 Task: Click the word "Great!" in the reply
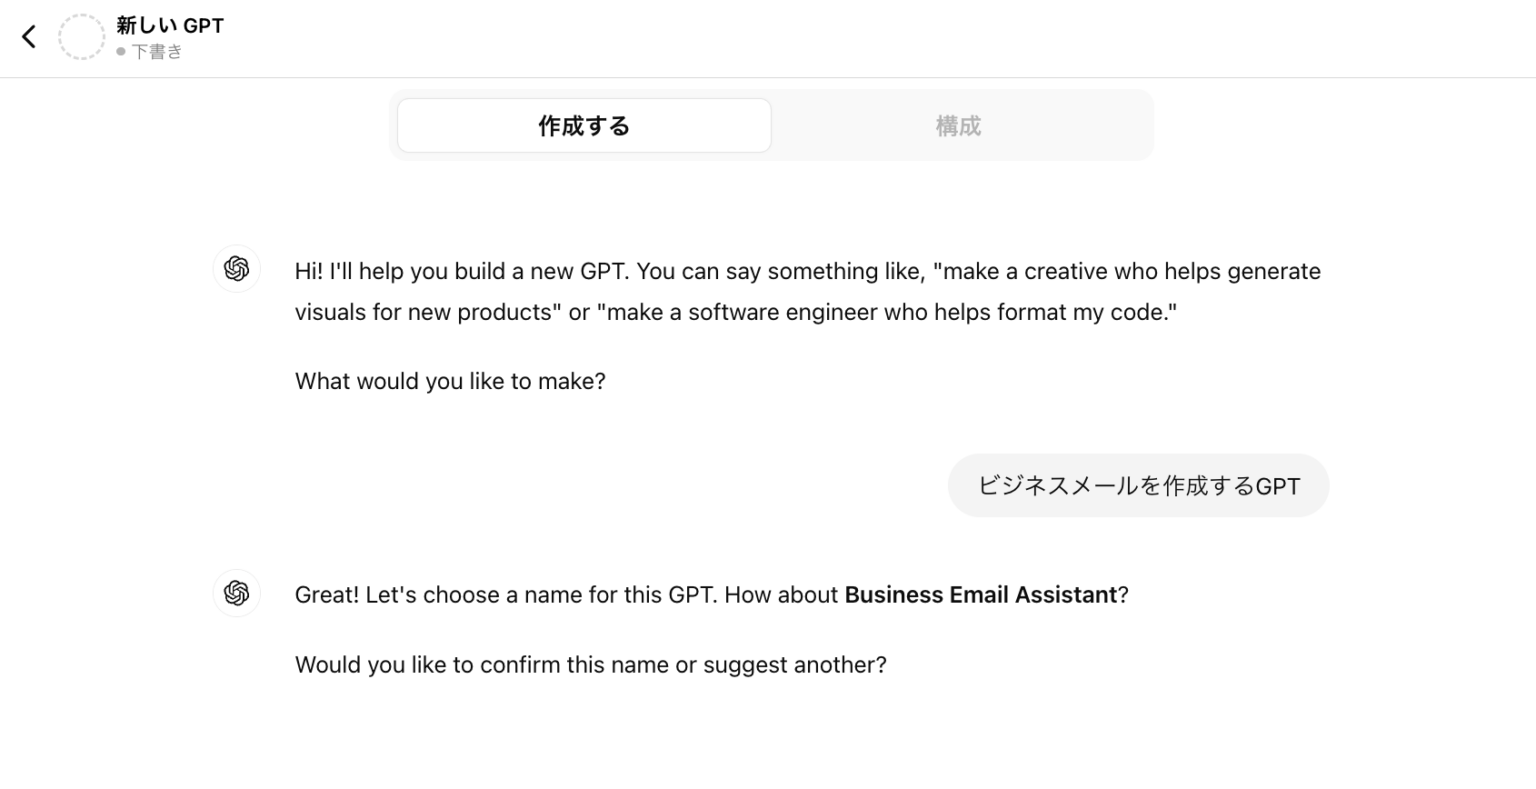pyautogui.click(x=326, y=595)
